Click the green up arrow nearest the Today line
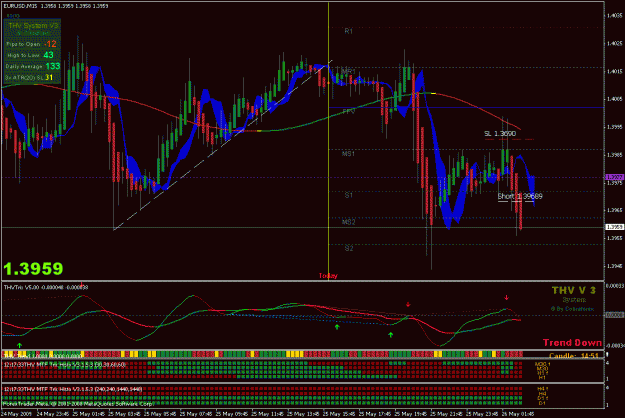Screen dimensions: 625x418 tap(337, 327)
